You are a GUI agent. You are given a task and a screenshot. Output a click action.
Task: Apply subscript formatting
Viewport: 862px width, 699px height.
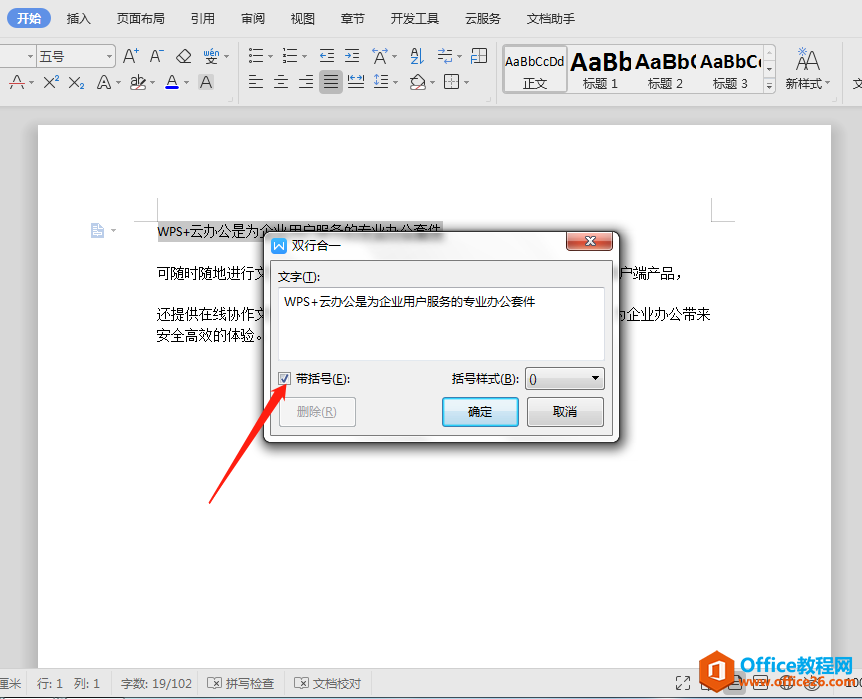point(76,82)
